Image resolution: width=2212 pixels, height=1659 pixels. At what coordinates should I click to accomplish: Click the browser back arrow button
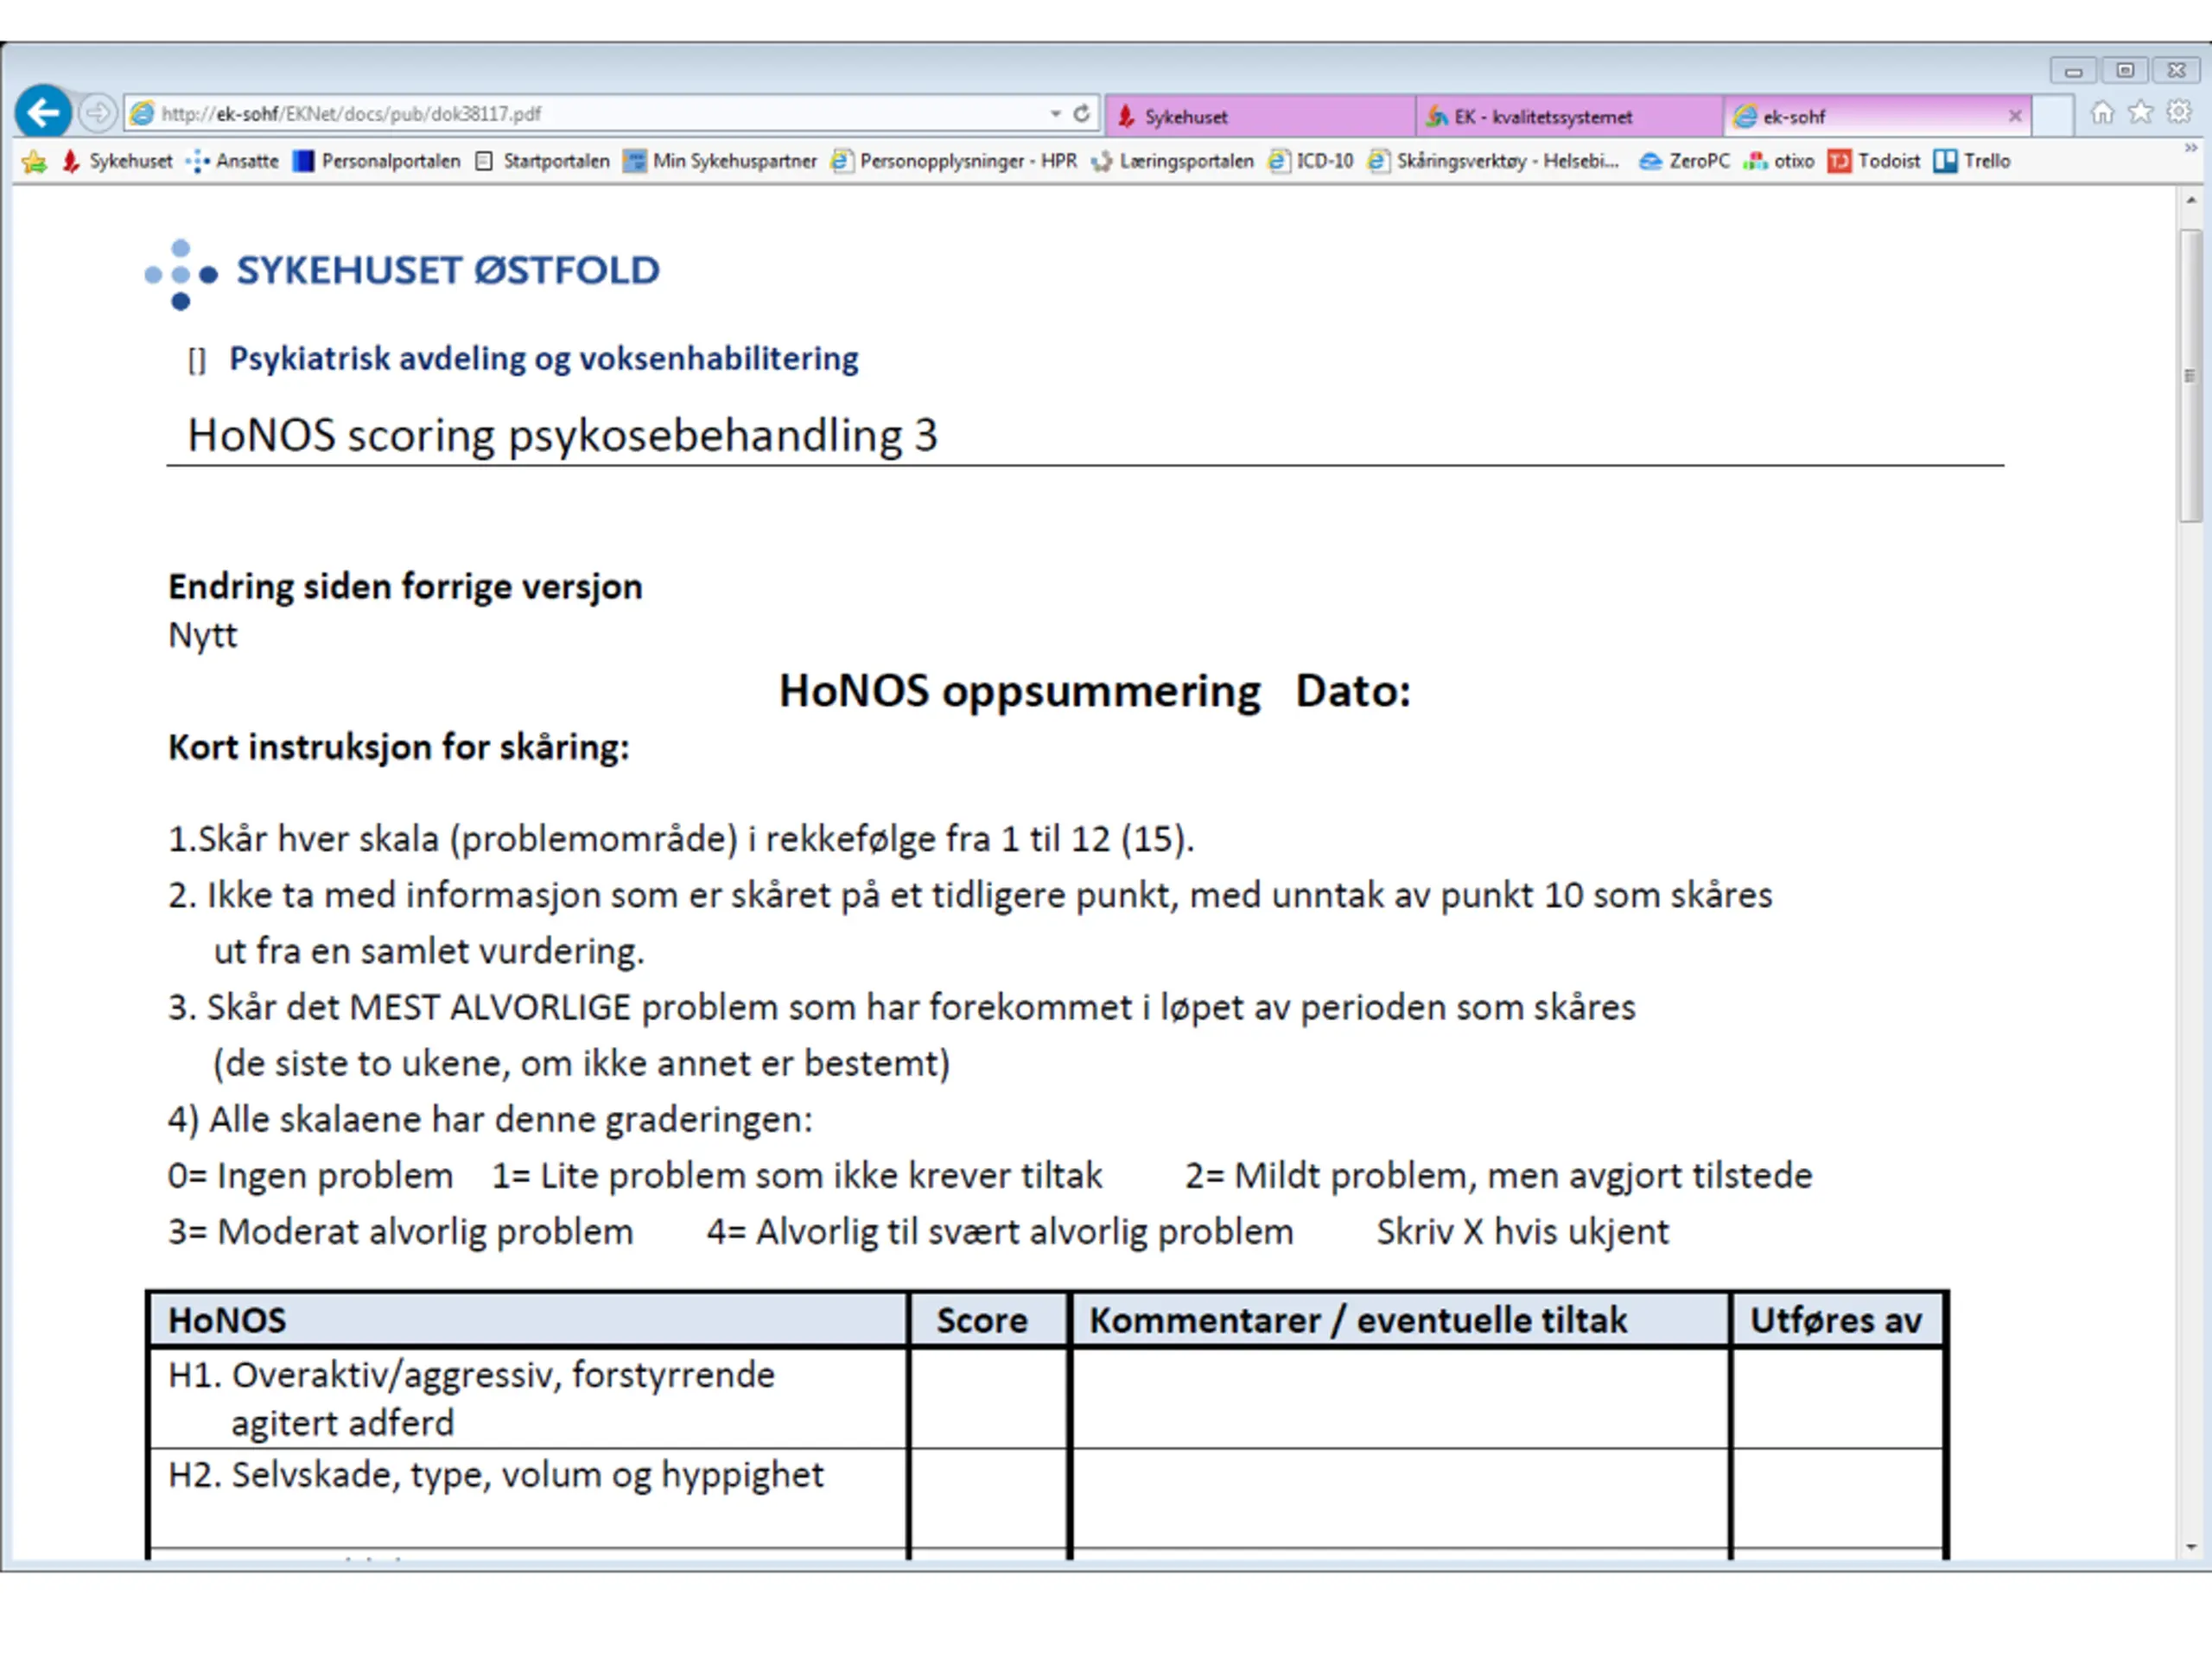(x=43, y=112)
